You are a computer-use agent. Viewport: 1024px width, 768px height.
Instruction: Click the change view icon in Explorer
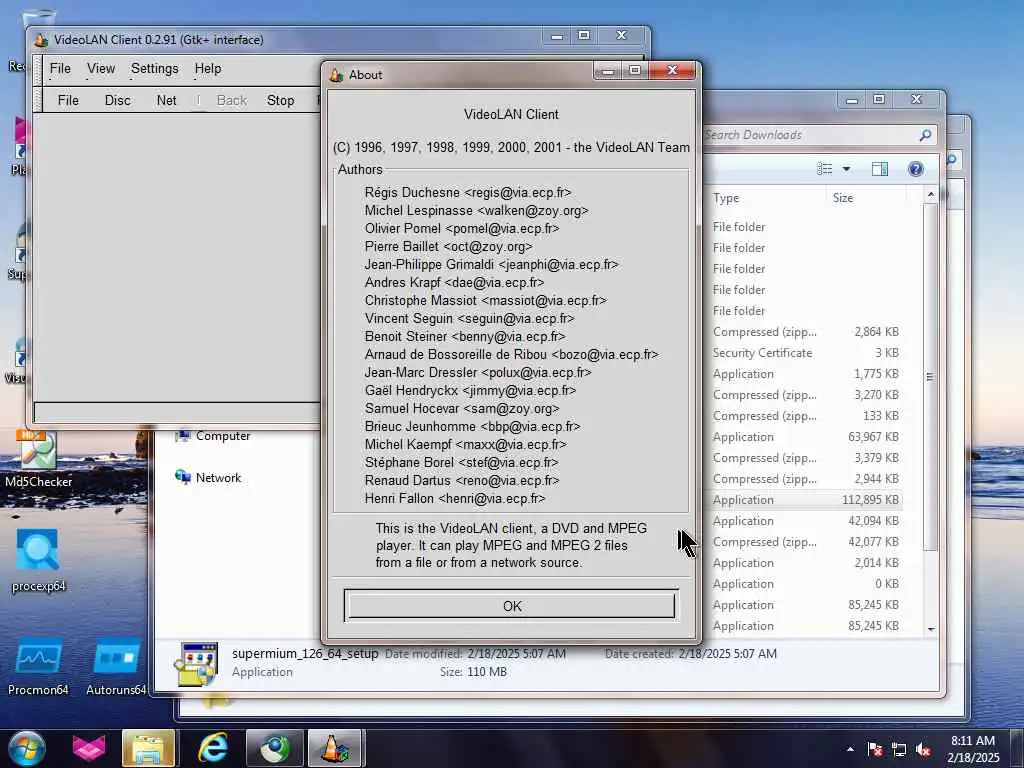pos(825,169)
